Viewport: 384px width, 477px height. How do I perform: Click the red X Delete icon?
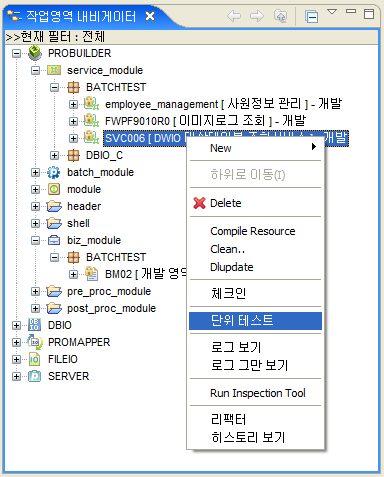[x=199, y=203]
